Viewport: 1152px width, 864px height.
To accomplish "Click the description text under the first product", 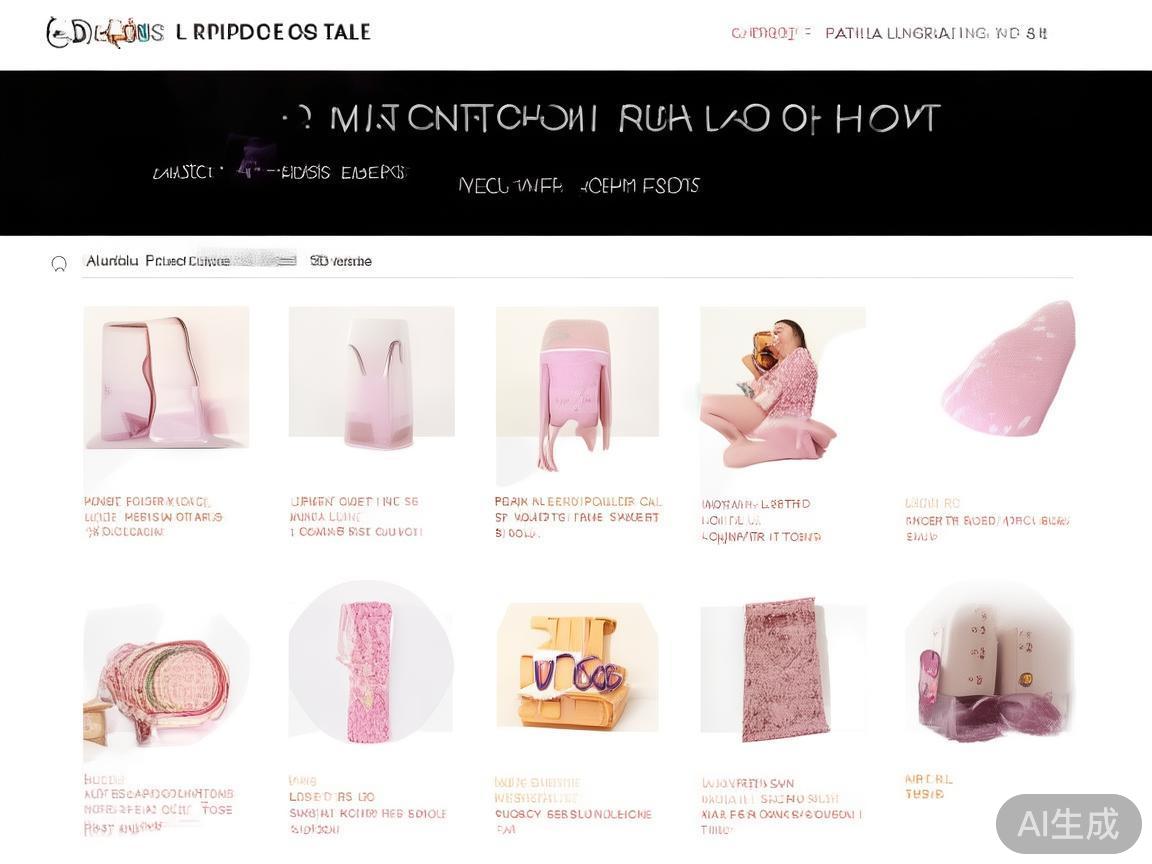I will click(x=153, y=516).
